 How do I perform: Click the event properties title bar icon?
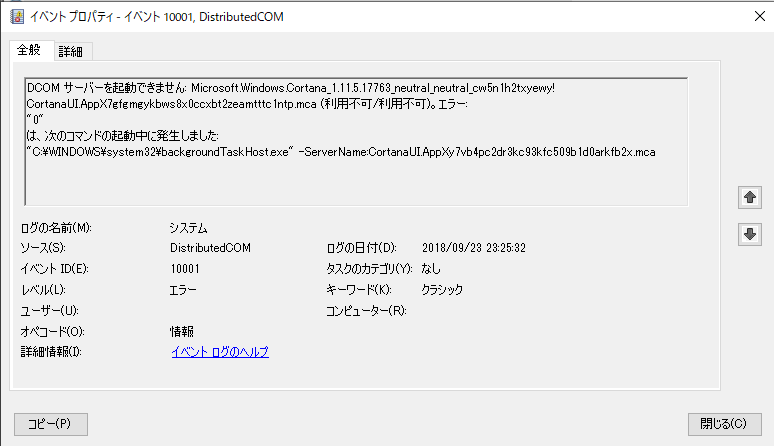17,16
